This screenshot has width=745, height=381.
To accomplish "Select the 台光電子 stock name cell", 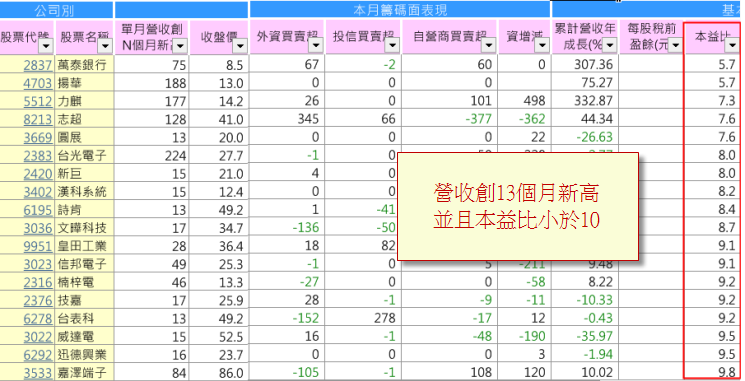I will [84, 155].
